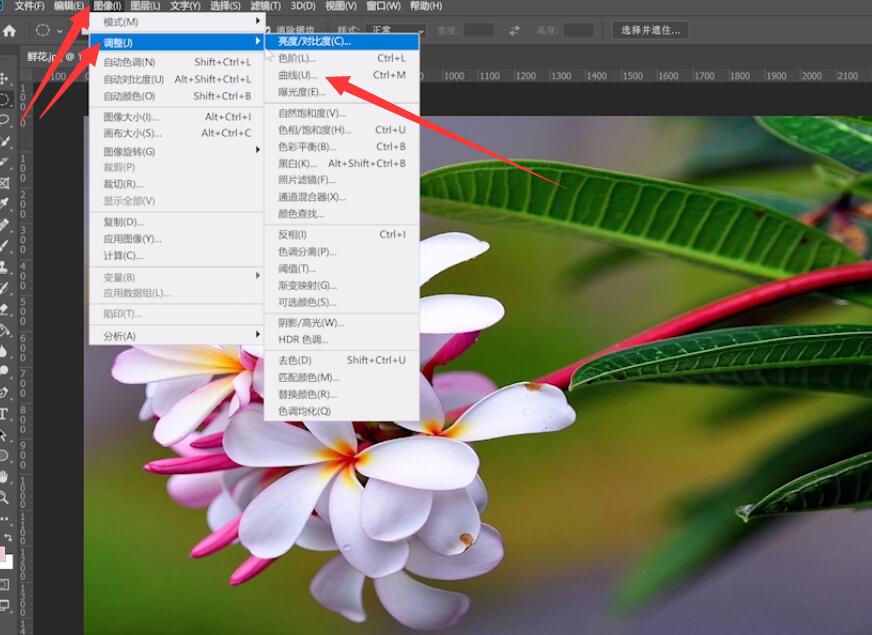
Task: Select the Type tool
Action: click(4, 414)
